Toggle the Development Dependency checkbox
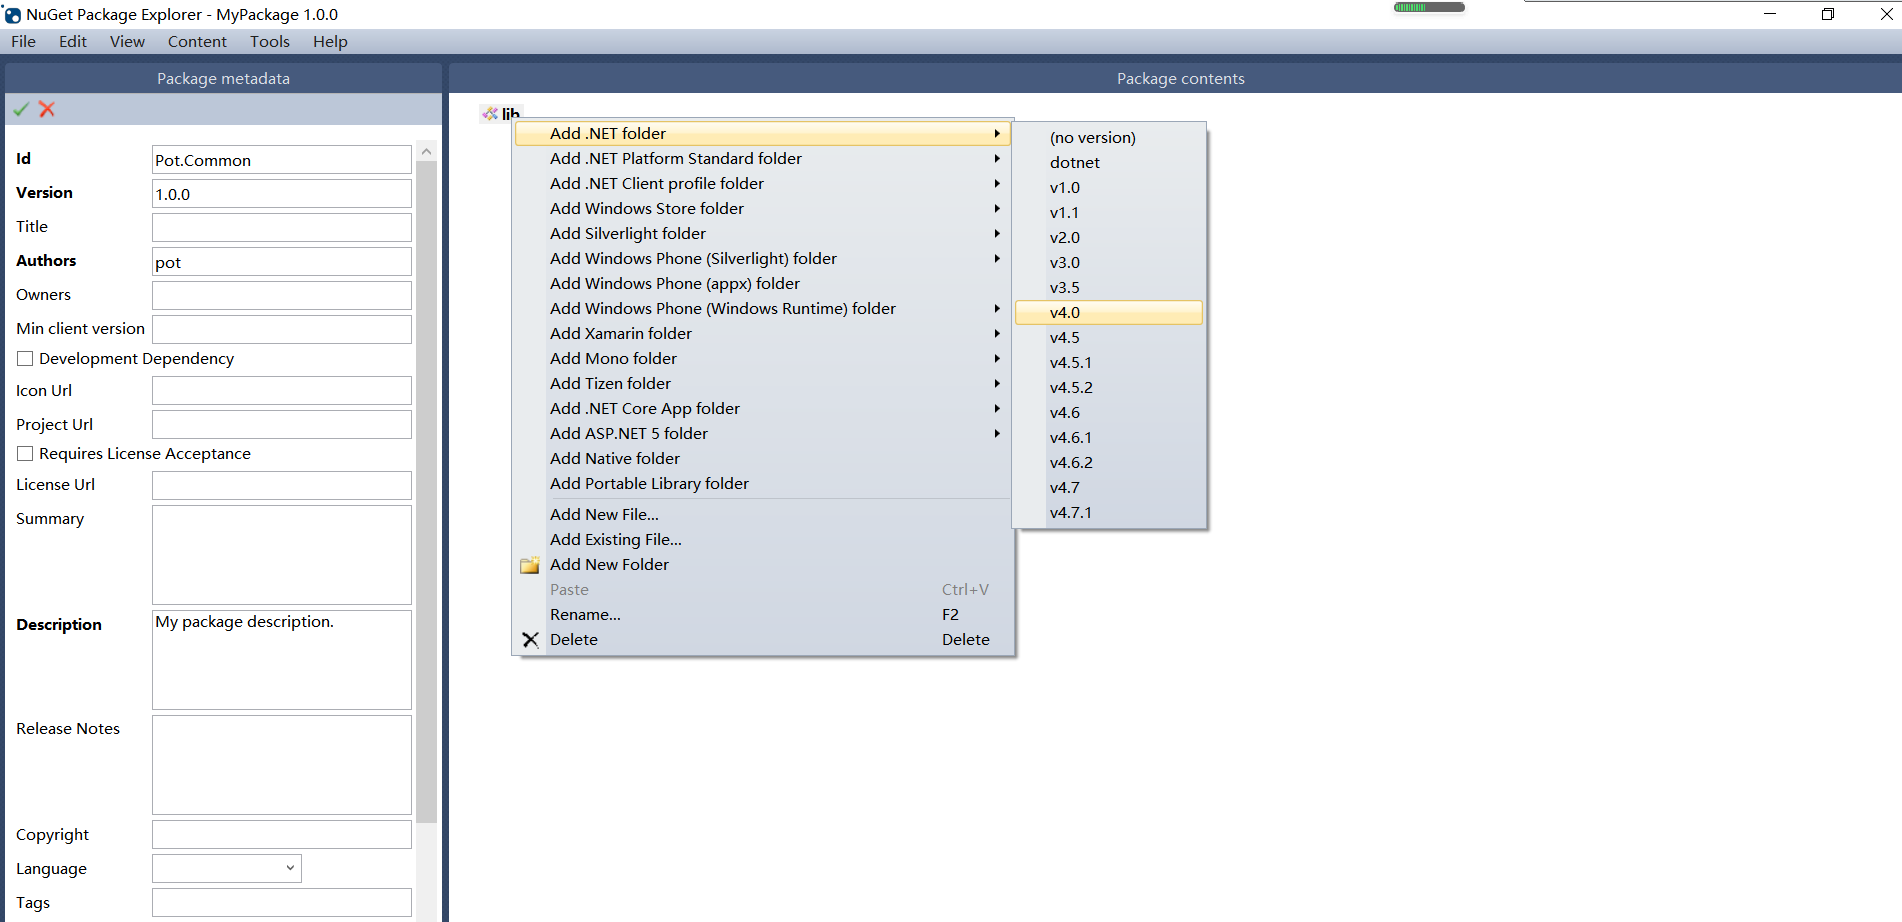Image resolution: width=1902 pixels, height=922 pixels. click(x=25, y=359)
